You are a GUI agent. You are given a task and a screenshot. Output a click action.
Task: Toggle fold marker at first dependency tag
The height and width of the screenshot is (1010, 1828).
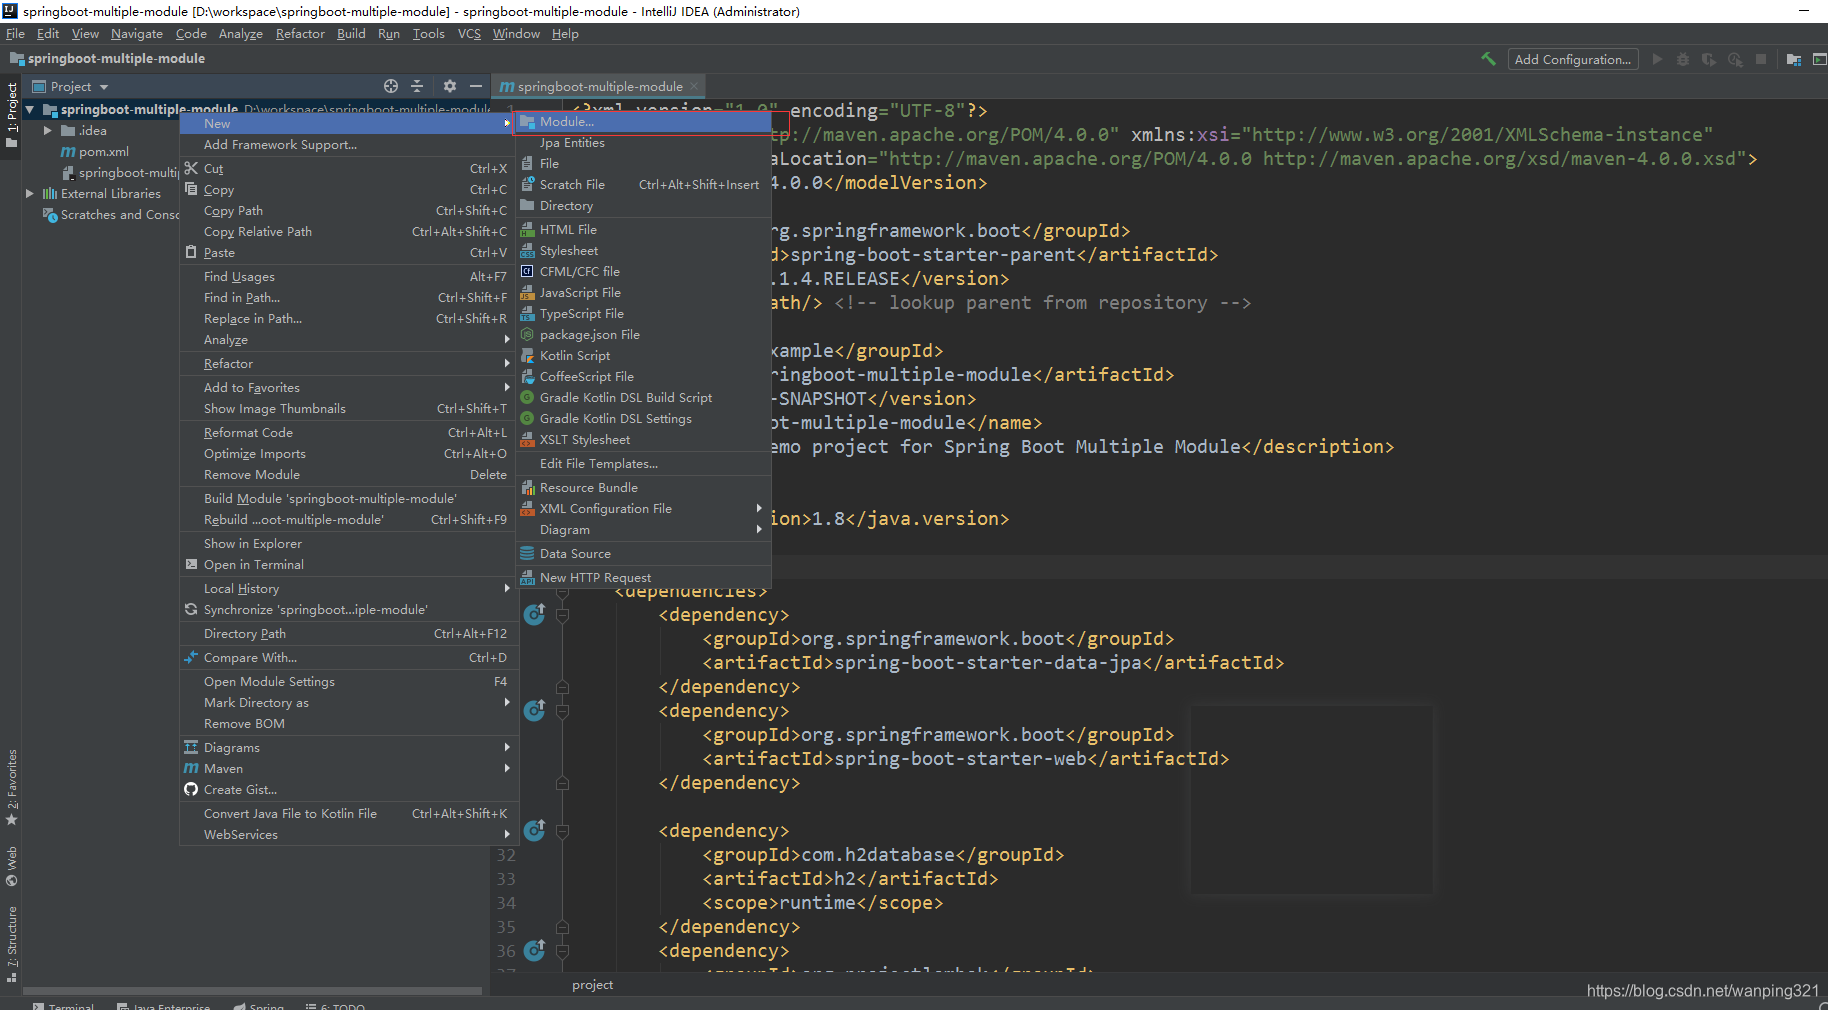[562, 615]
